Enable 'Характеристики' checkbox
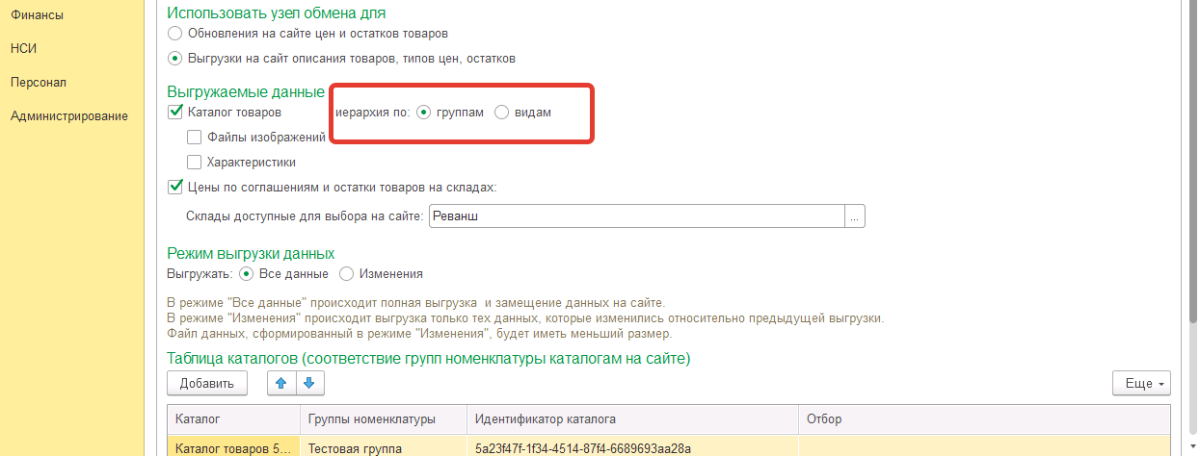This screenshot has height=456, width=1200. 194,162
